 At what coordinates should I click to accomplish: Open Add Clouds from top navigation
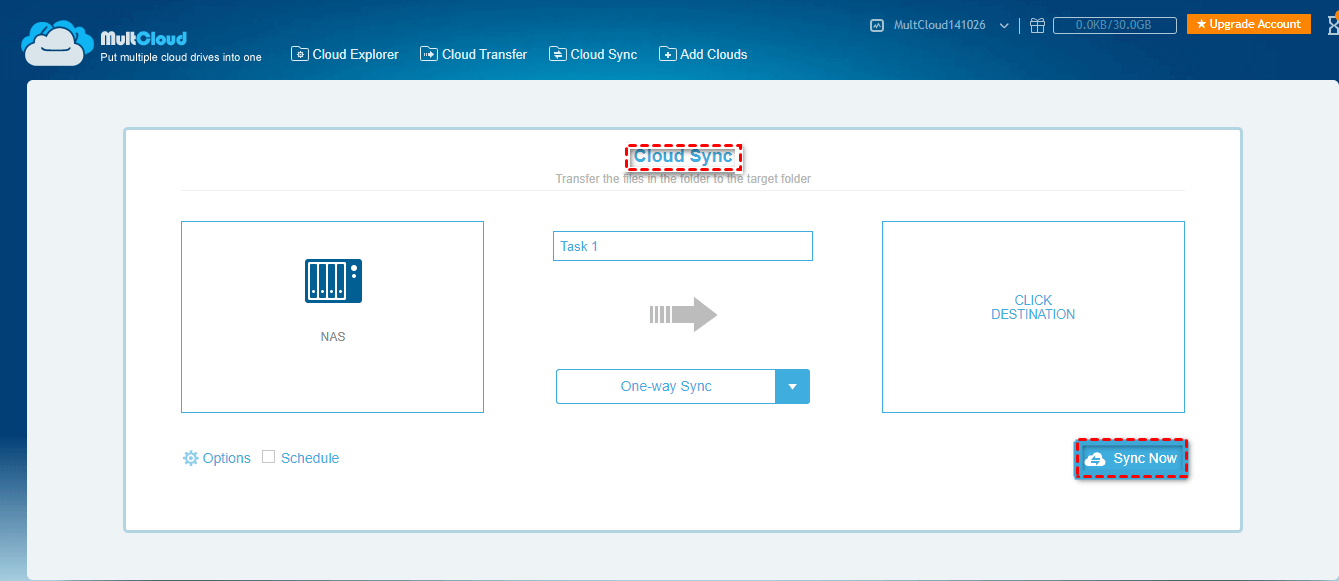click(703, 54)
